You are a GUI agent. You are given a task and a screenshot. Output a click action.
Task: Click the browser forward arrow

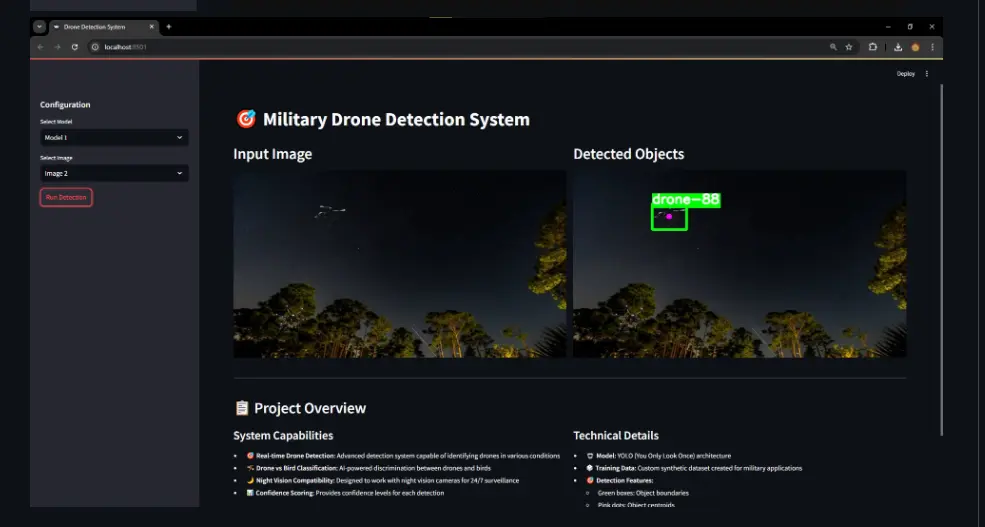[x=57, y=47]
